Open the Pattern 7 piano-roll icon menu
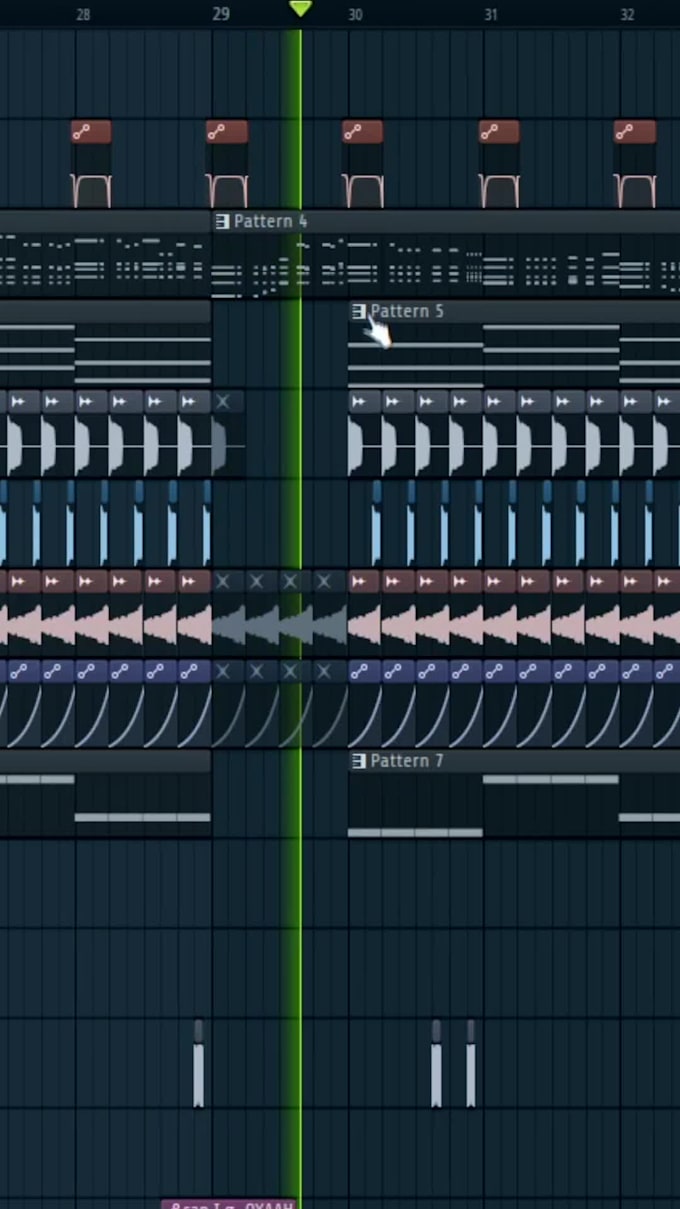 pyautogui.click(x=359, y=761)
